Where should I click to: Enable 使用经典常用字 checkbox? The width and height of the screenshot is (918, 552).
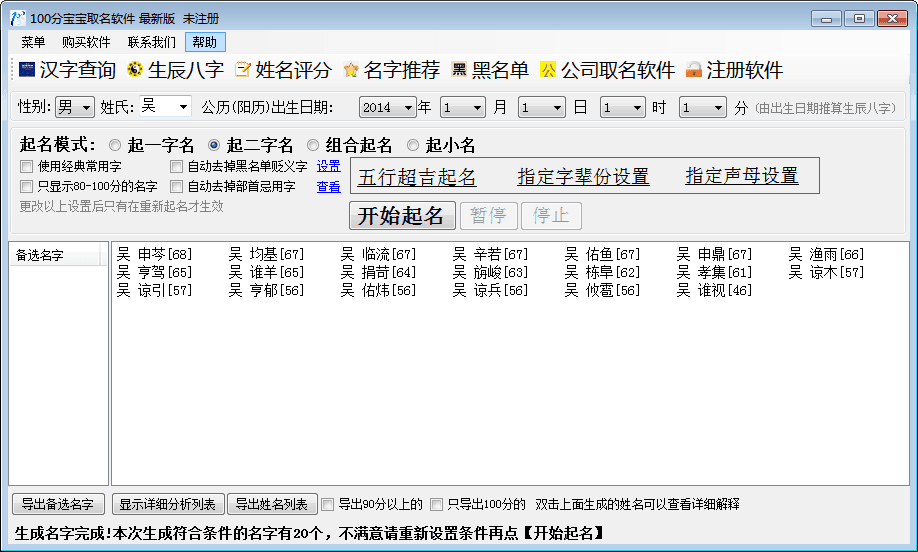point(27,166)
